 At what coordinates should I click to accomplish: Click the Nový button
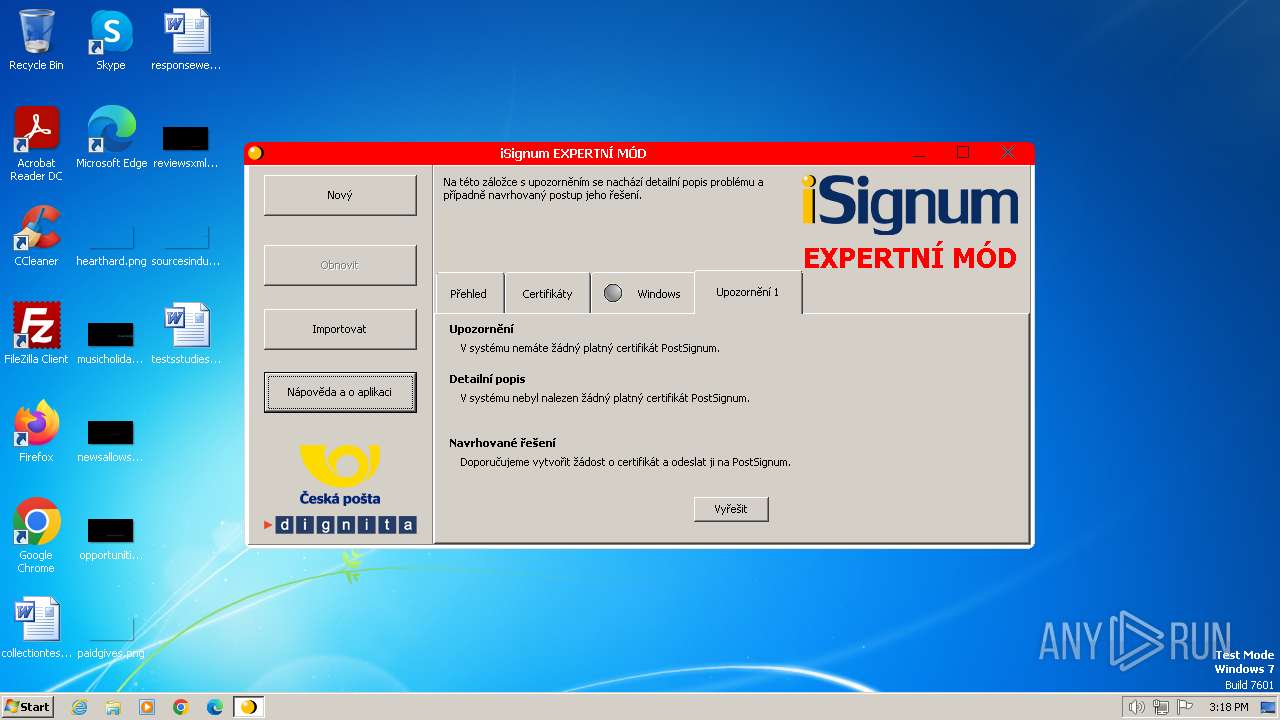coord(340,195)
